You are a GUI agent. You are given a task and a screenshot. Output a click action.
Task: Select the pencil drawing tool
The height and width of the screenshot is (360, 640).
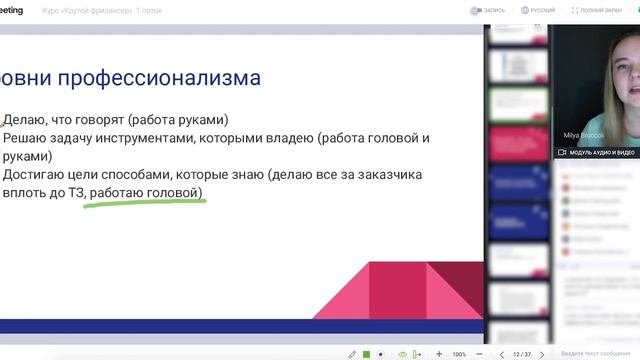coord(352,354)
